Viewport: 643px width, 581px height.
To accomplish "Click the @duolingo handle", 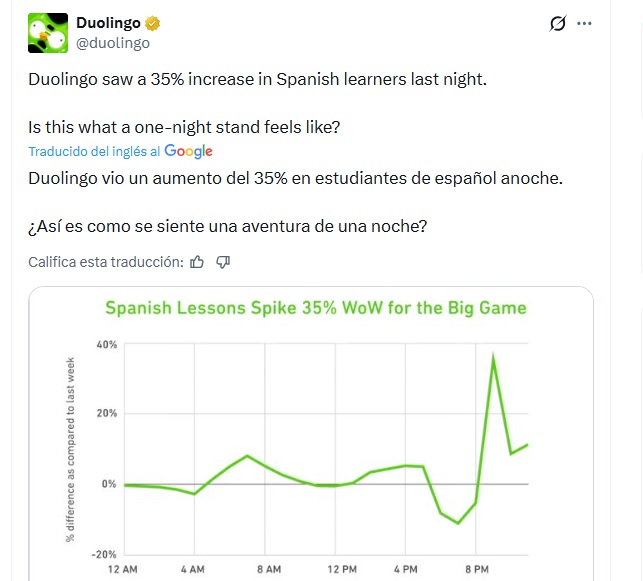I will point(113,43).
